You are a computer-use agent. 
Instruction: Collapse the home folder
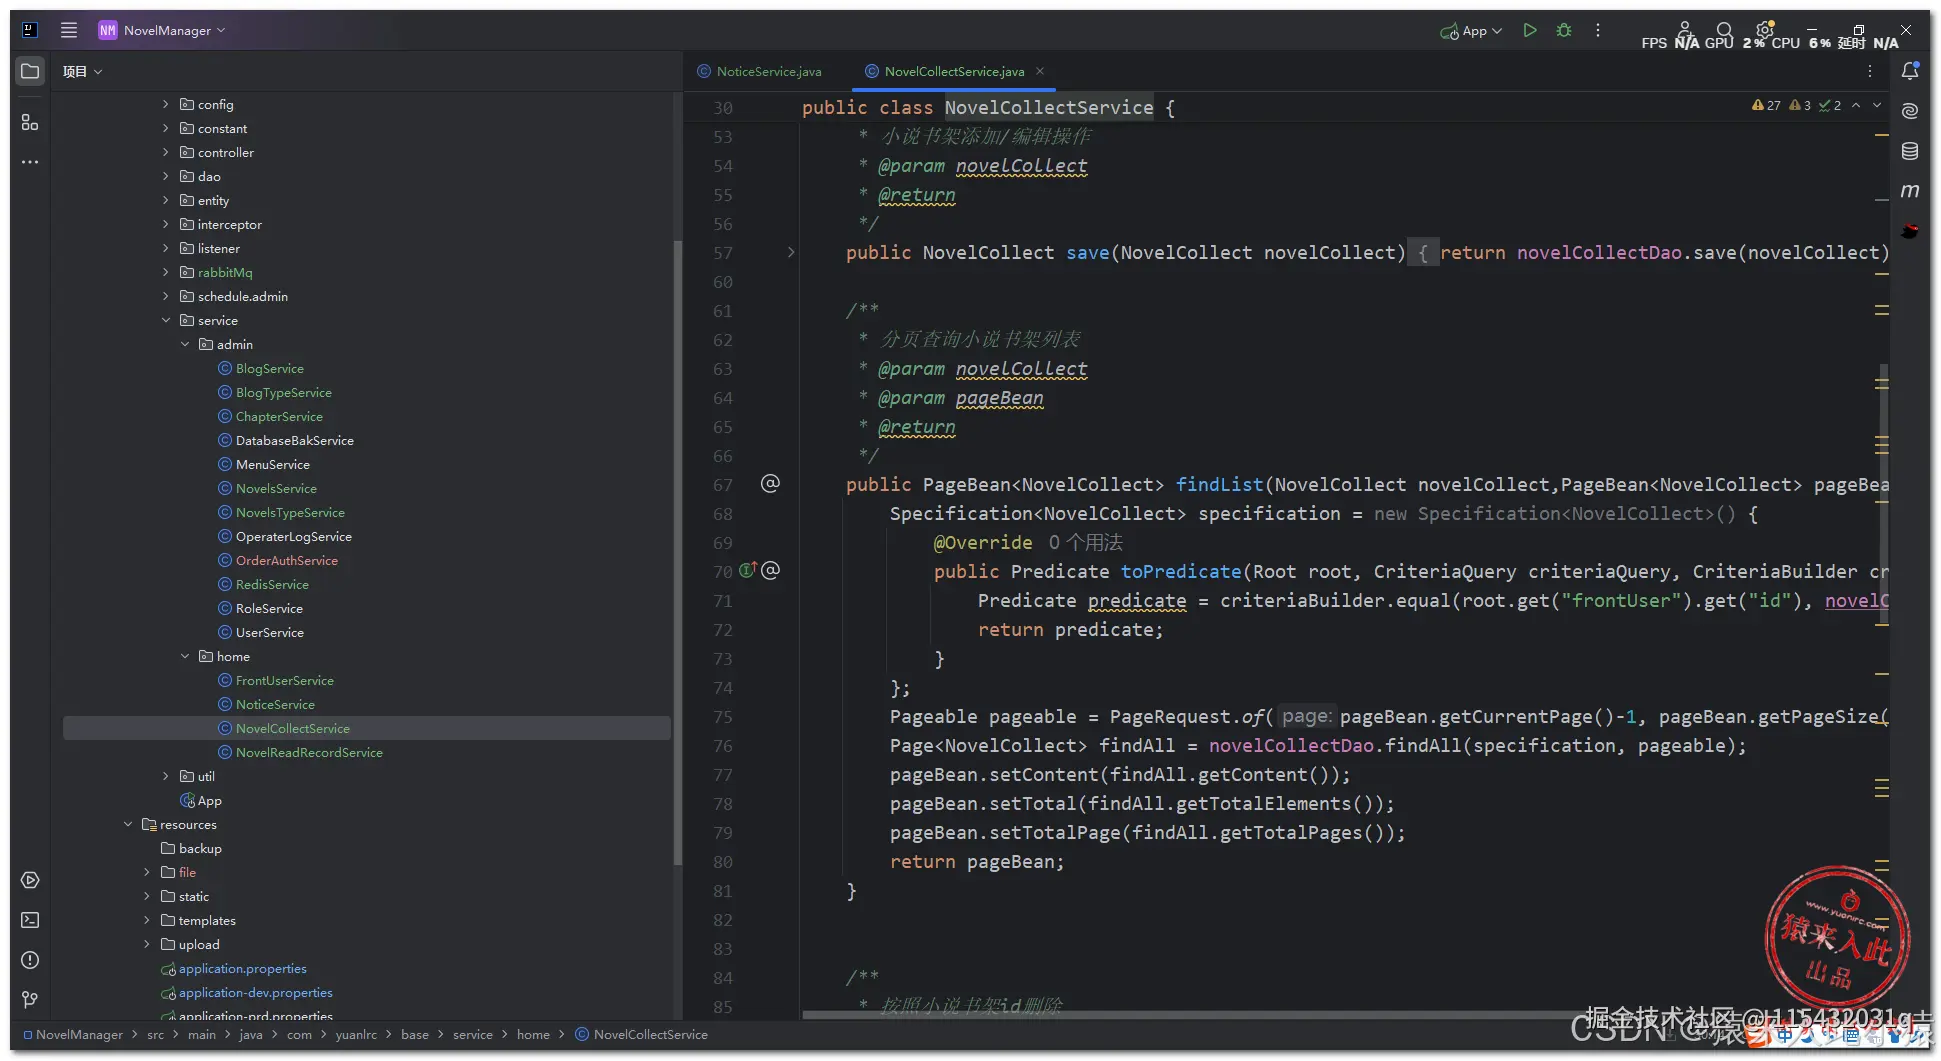[185, 656]
